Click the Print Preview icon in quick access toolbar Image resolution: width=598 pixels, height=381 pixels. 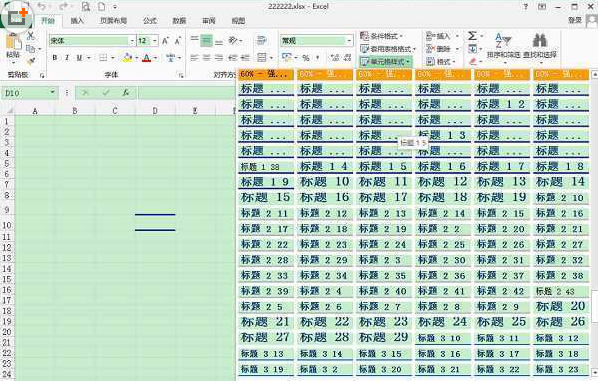pyautogui.click(x=86, y=6)
